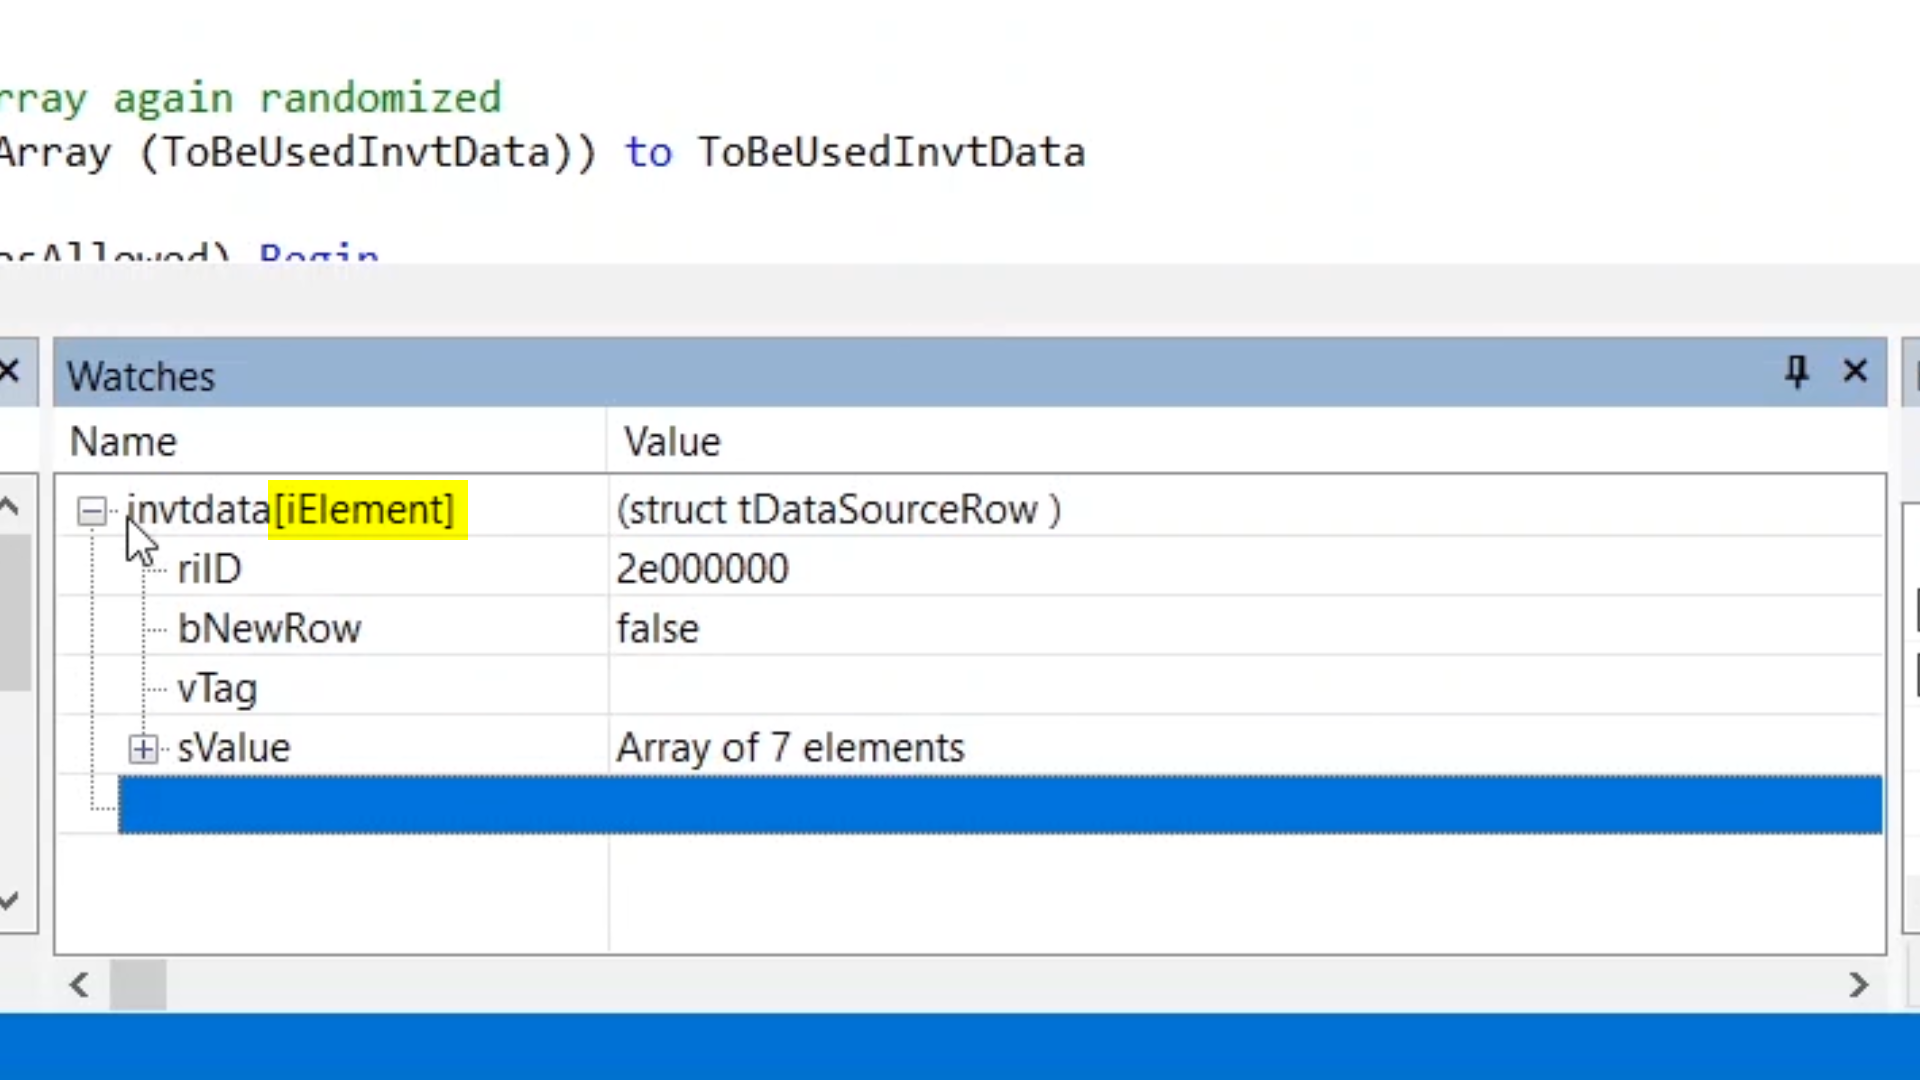The width and height of the screenshot is (1920, 1080).
Task: Close the left adjacent panel
Action: 10,372
